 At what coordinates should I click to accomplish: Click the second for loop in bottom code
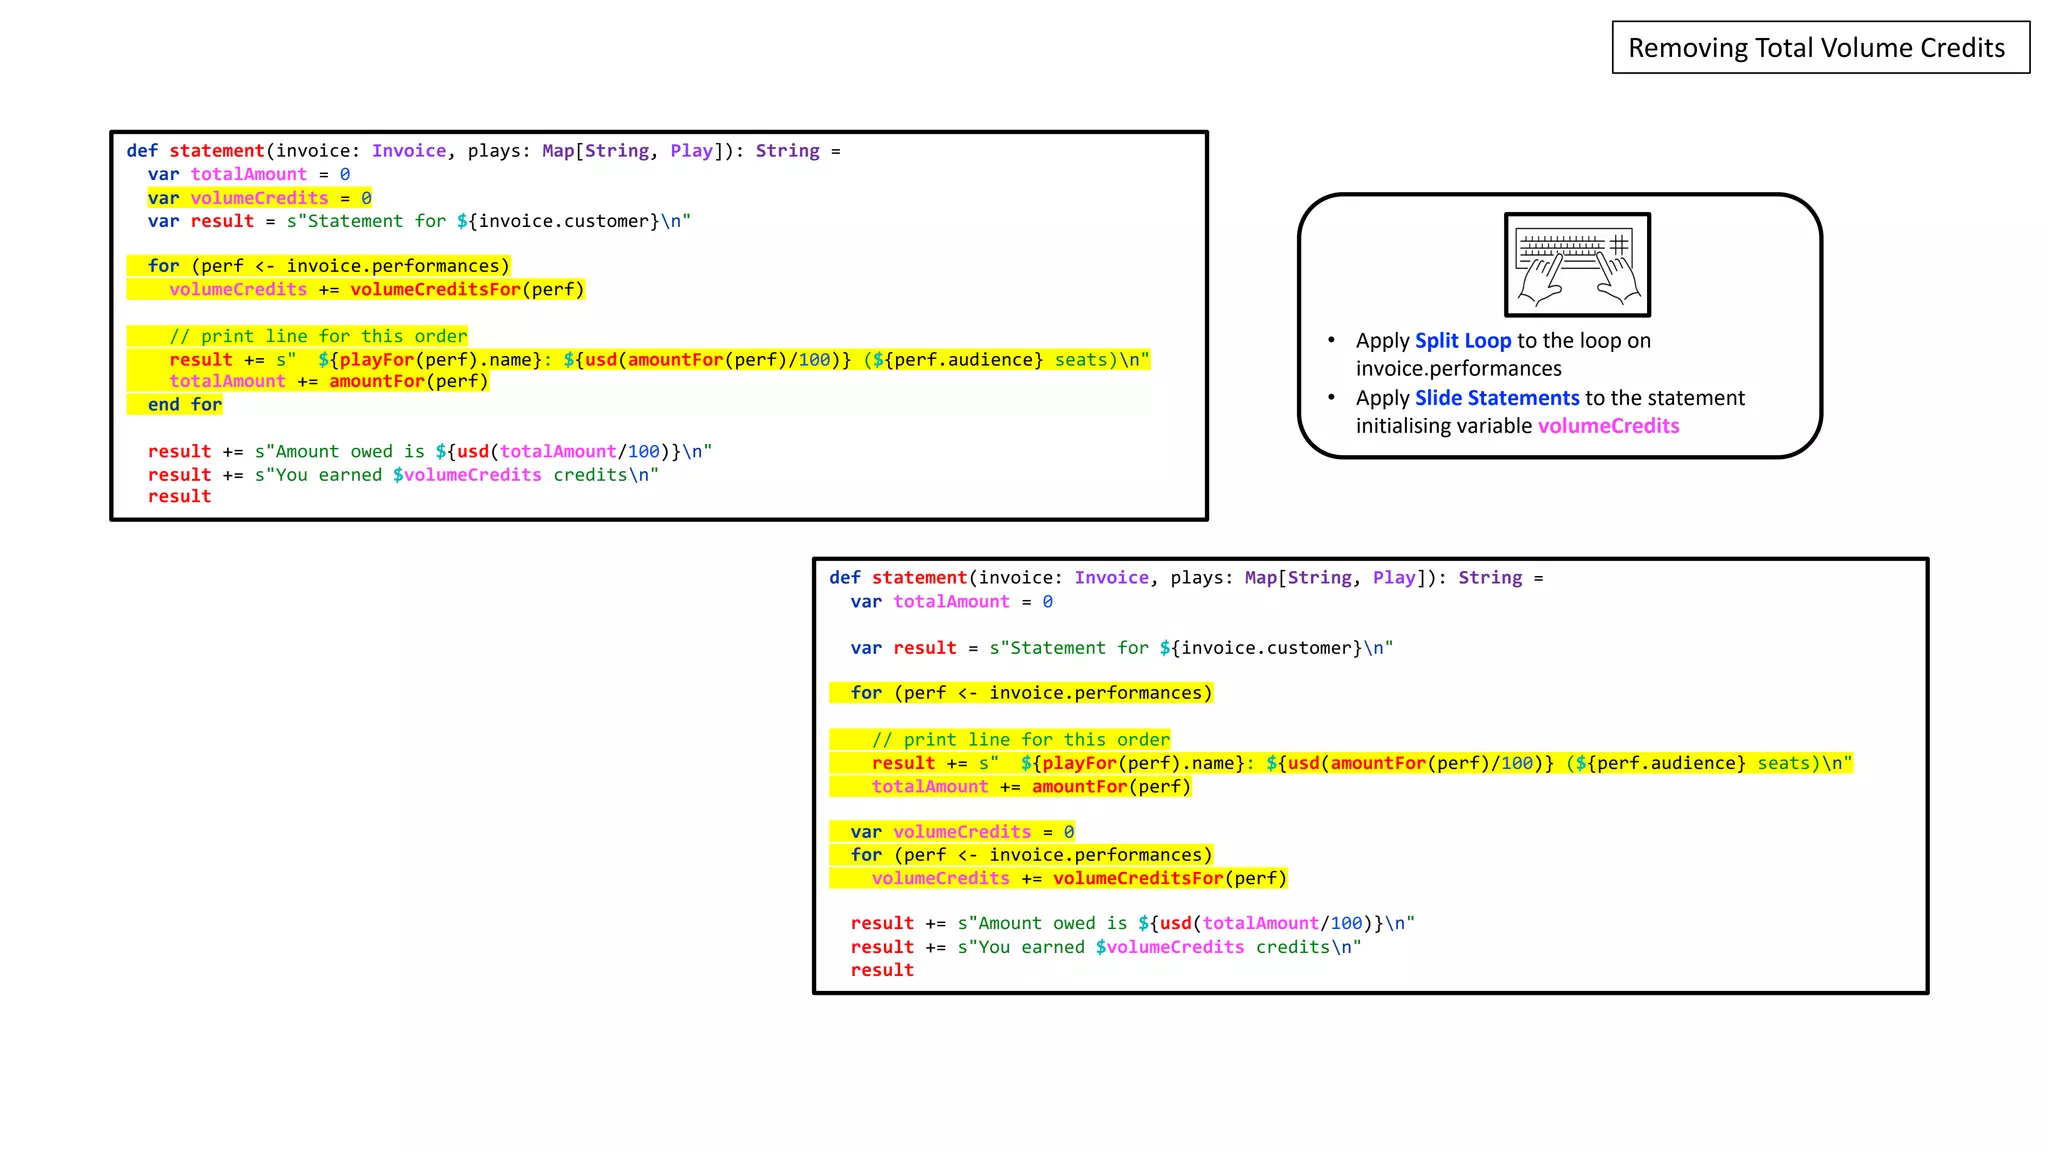tap(1030, 855)
